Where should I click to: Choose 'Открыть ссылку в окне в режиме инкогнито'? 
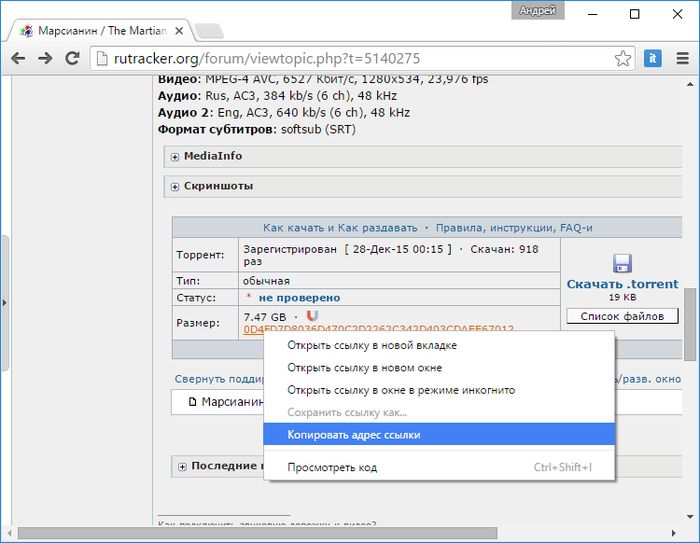coord(401,390)
